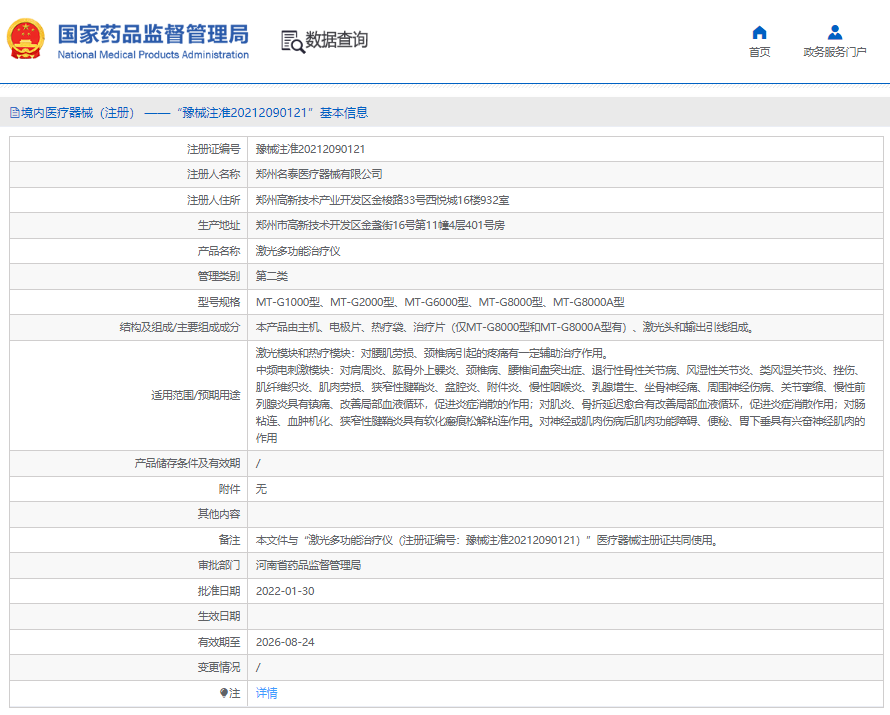Click the 政务服务门户 label
The width and height of the screenshot is (890, 715).
pos(834,52)
